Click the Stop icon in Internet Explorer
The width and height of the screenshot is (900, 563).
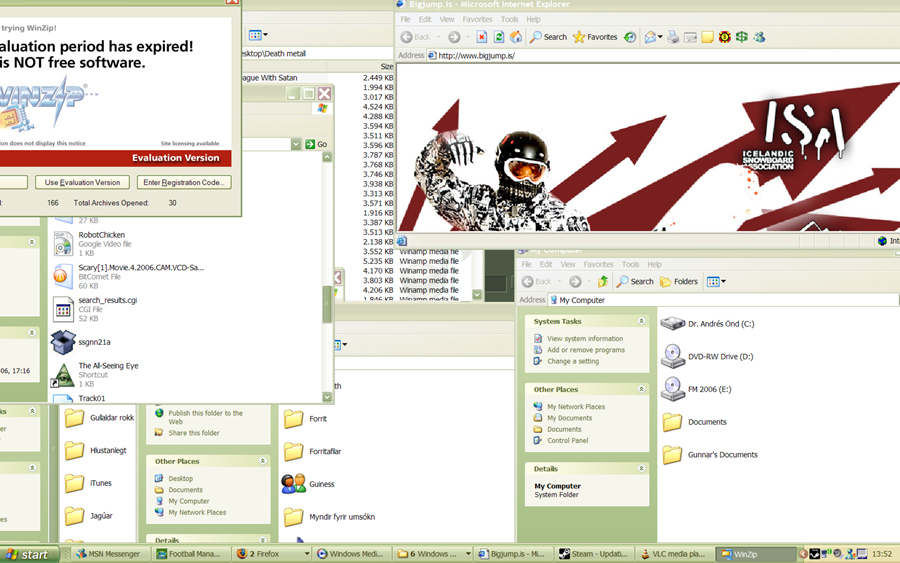[482, 37]
